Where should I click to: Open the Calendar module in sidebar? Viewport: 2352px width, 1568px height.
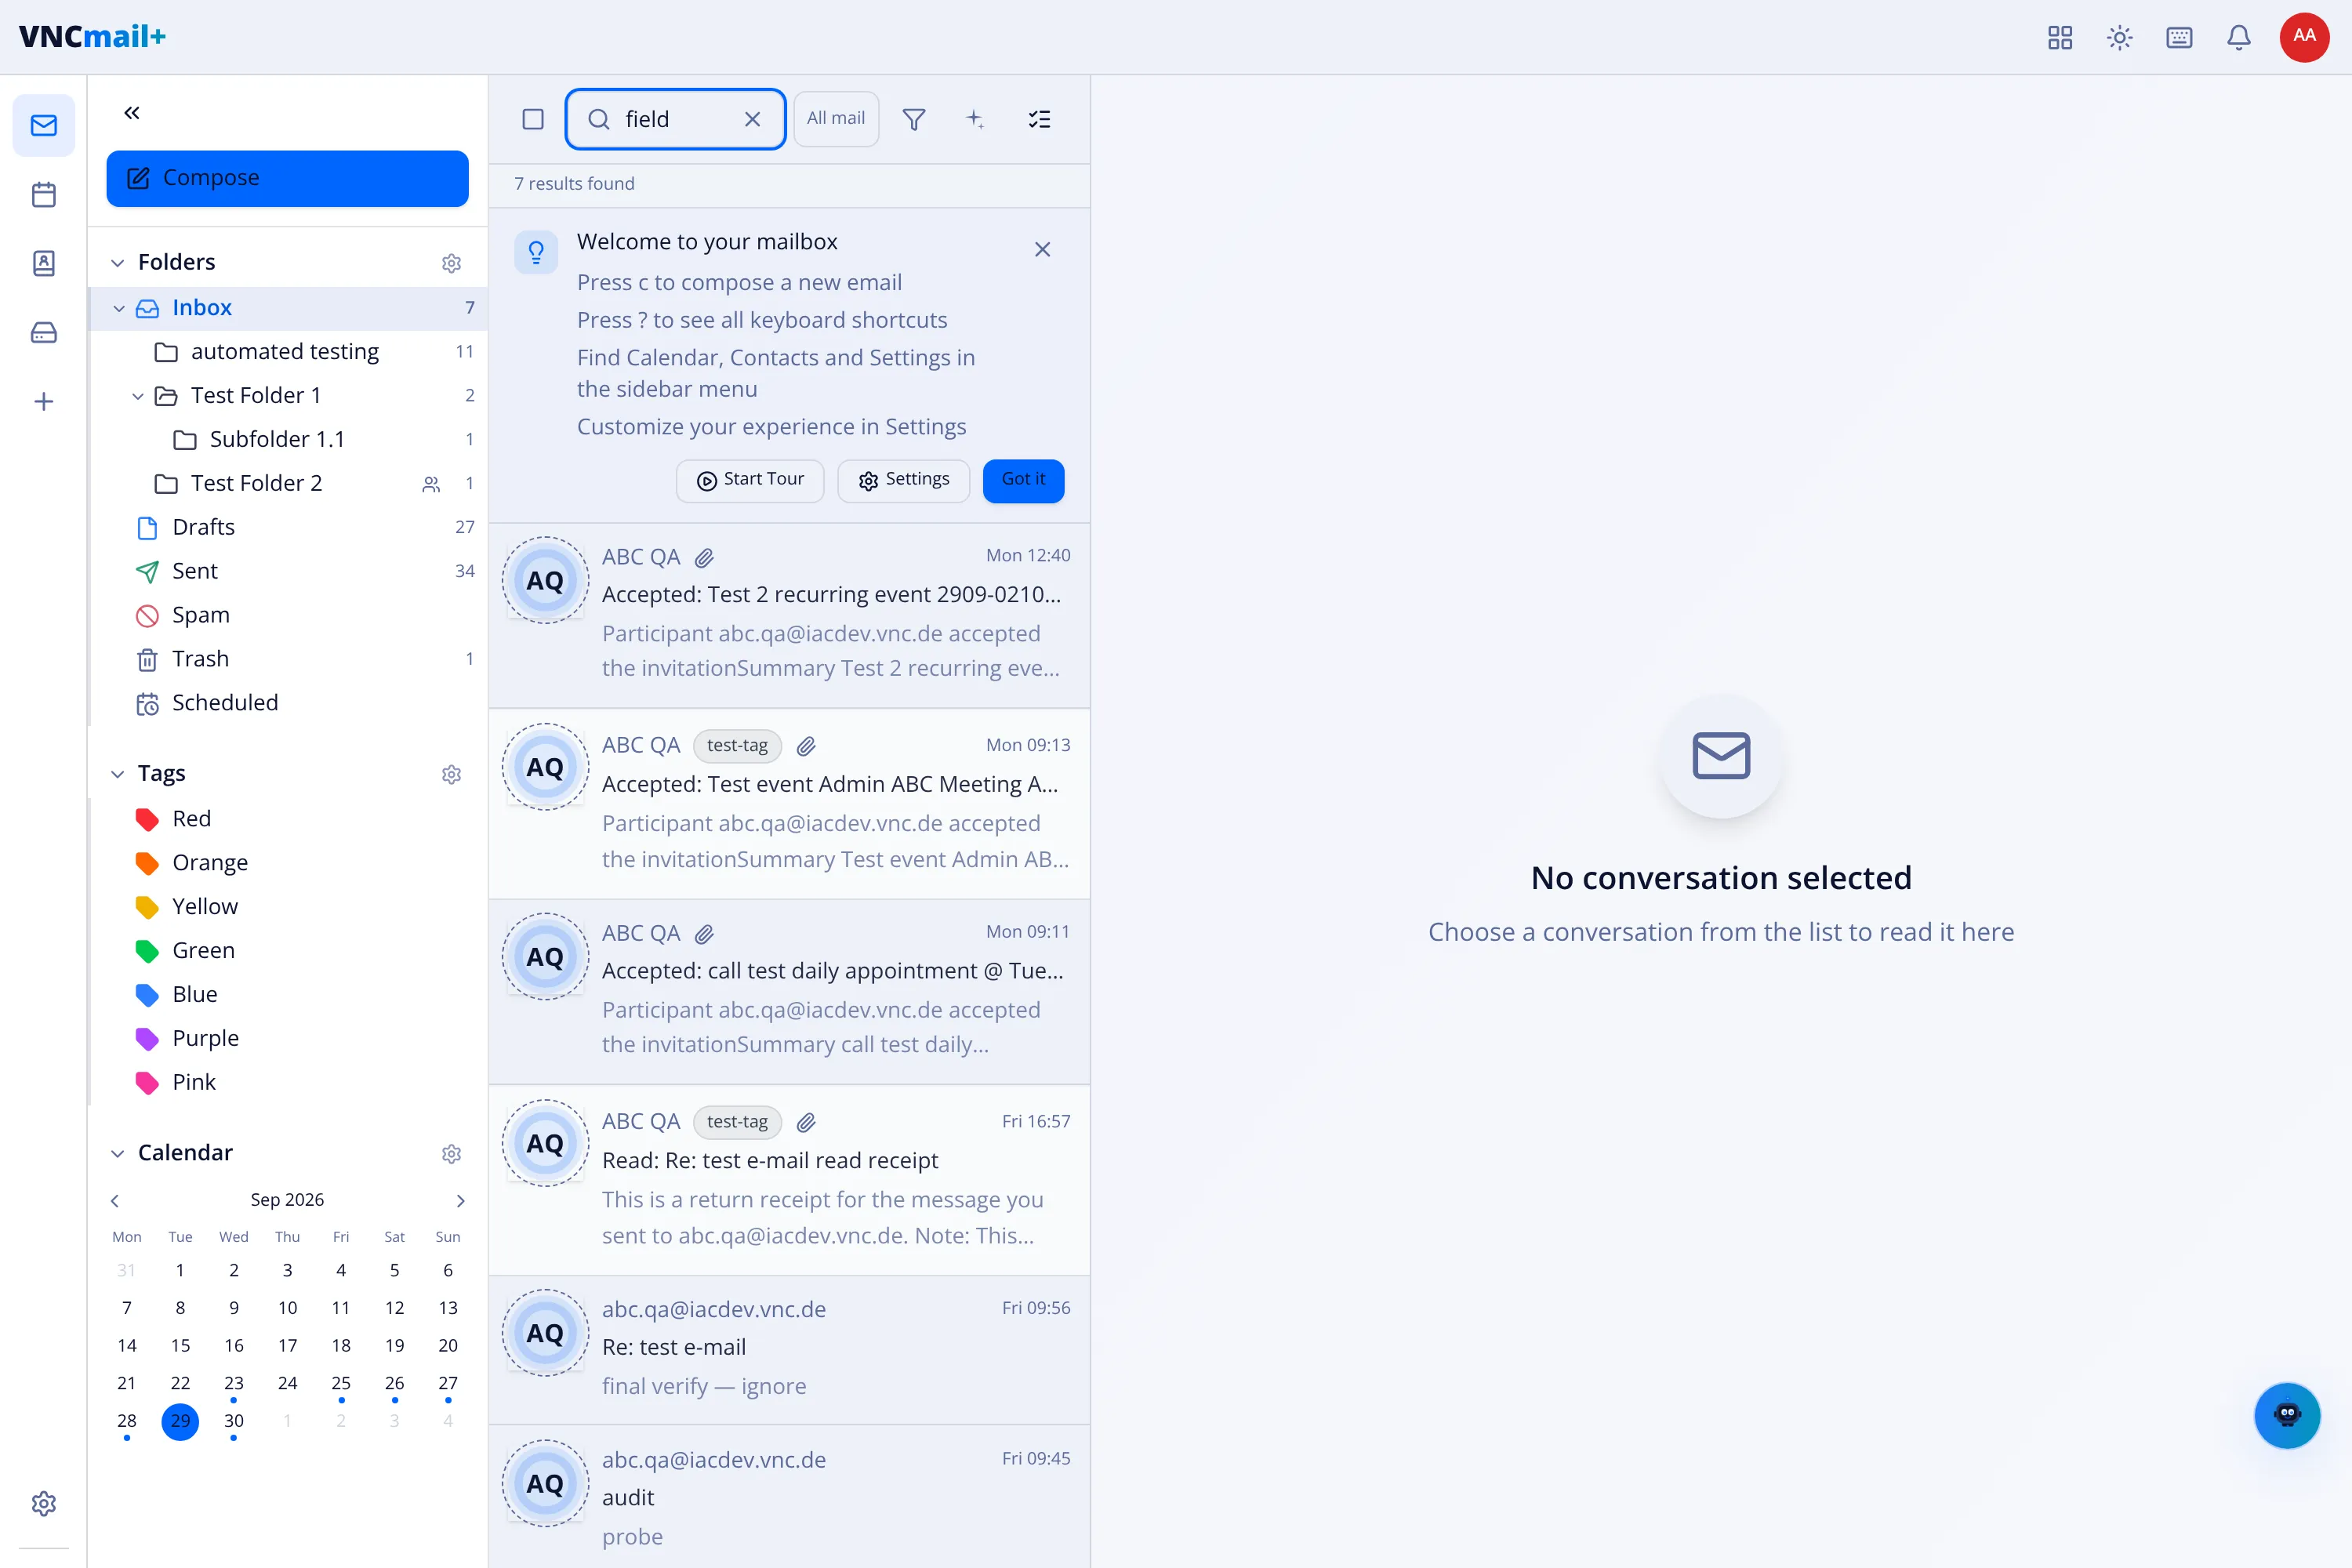[44, 194]
